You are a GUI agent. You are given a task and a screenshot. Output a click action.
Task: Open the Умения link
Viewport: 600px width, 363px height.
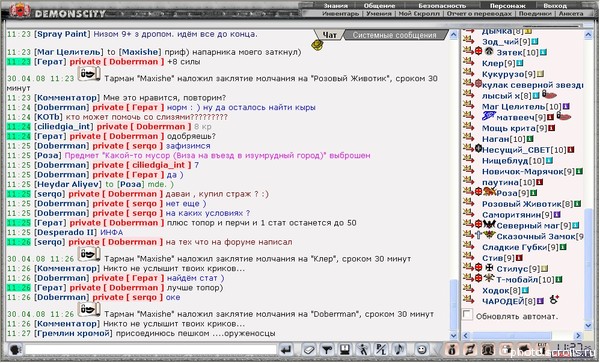[379, 13]
